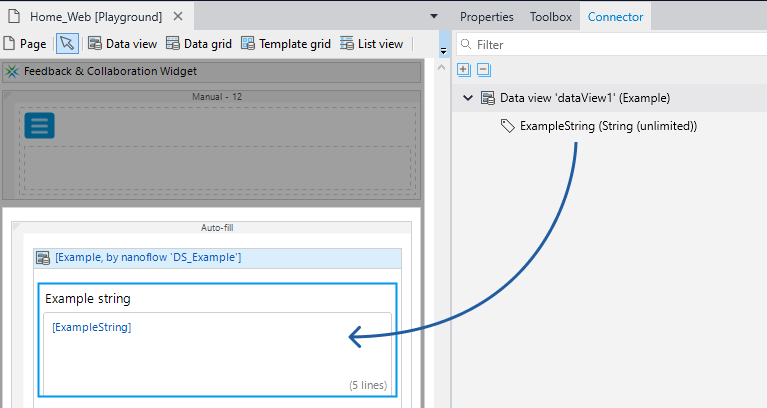767x408 pixels.
Task: Click the data view icon in header
Action: (x=43, y=258)
